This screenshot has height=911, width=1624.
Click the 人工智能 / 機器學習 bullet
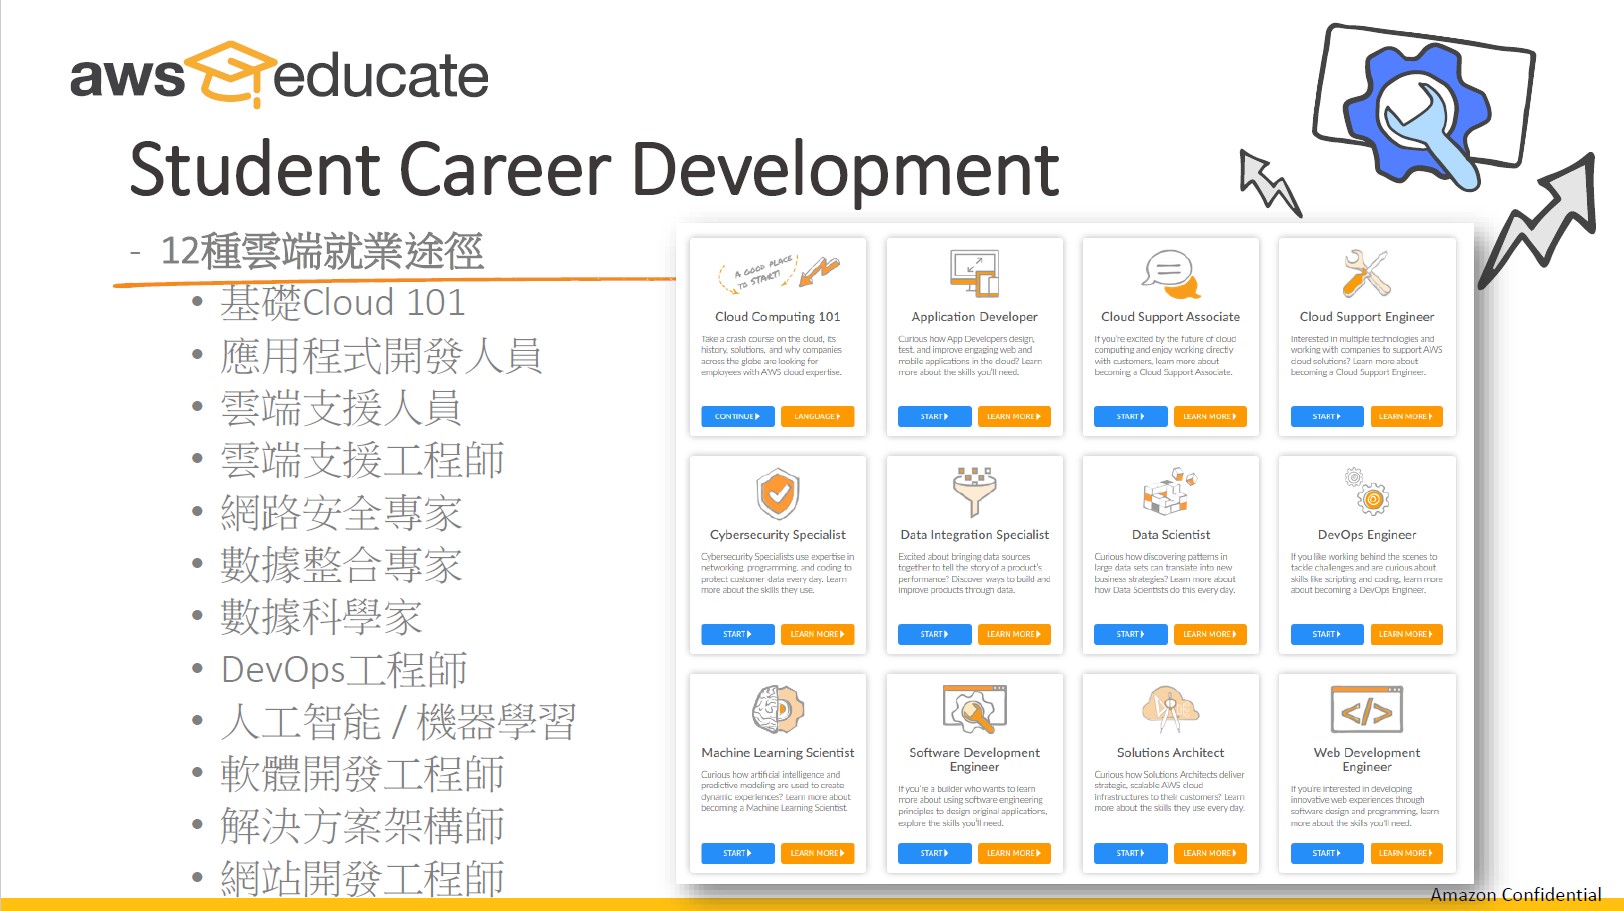(398, 721)
